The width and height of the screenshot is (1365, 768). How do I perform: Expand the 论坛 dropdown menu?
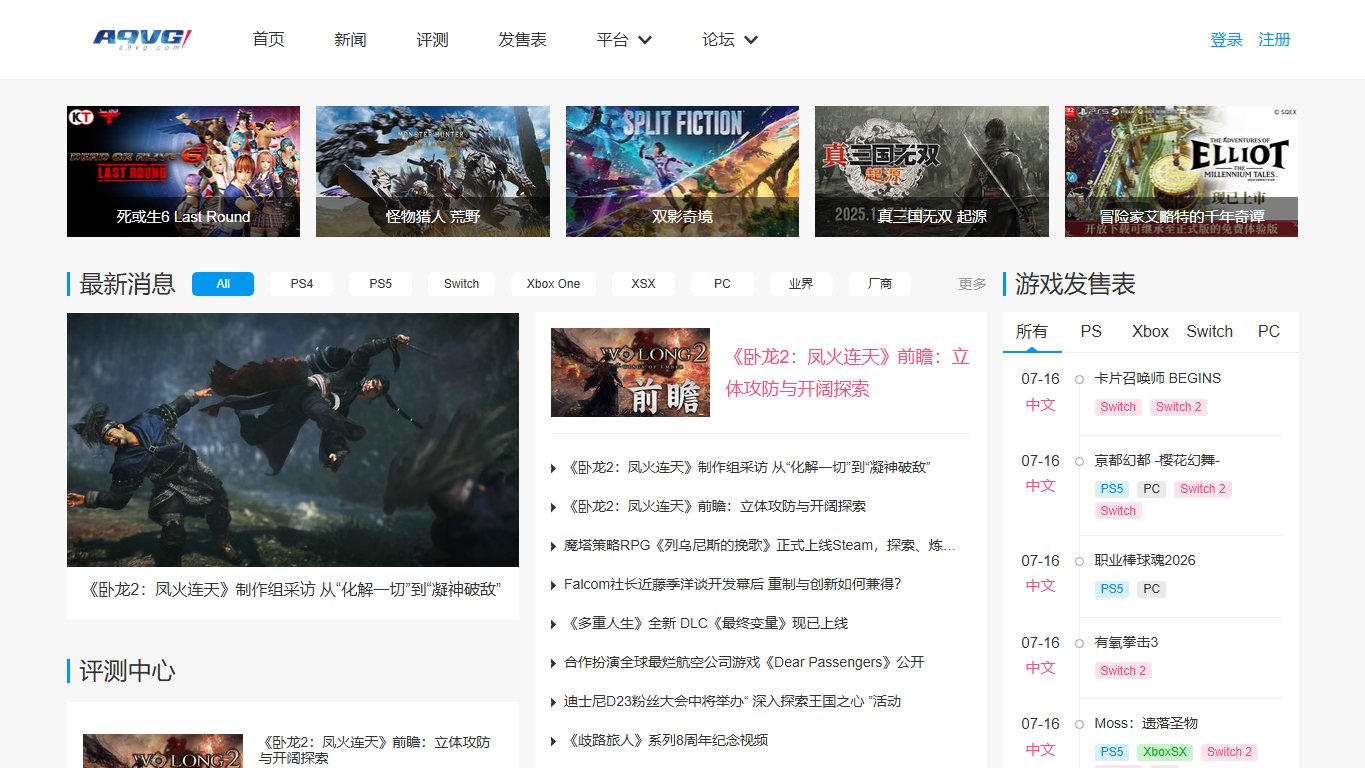click(x=730, y=40)
